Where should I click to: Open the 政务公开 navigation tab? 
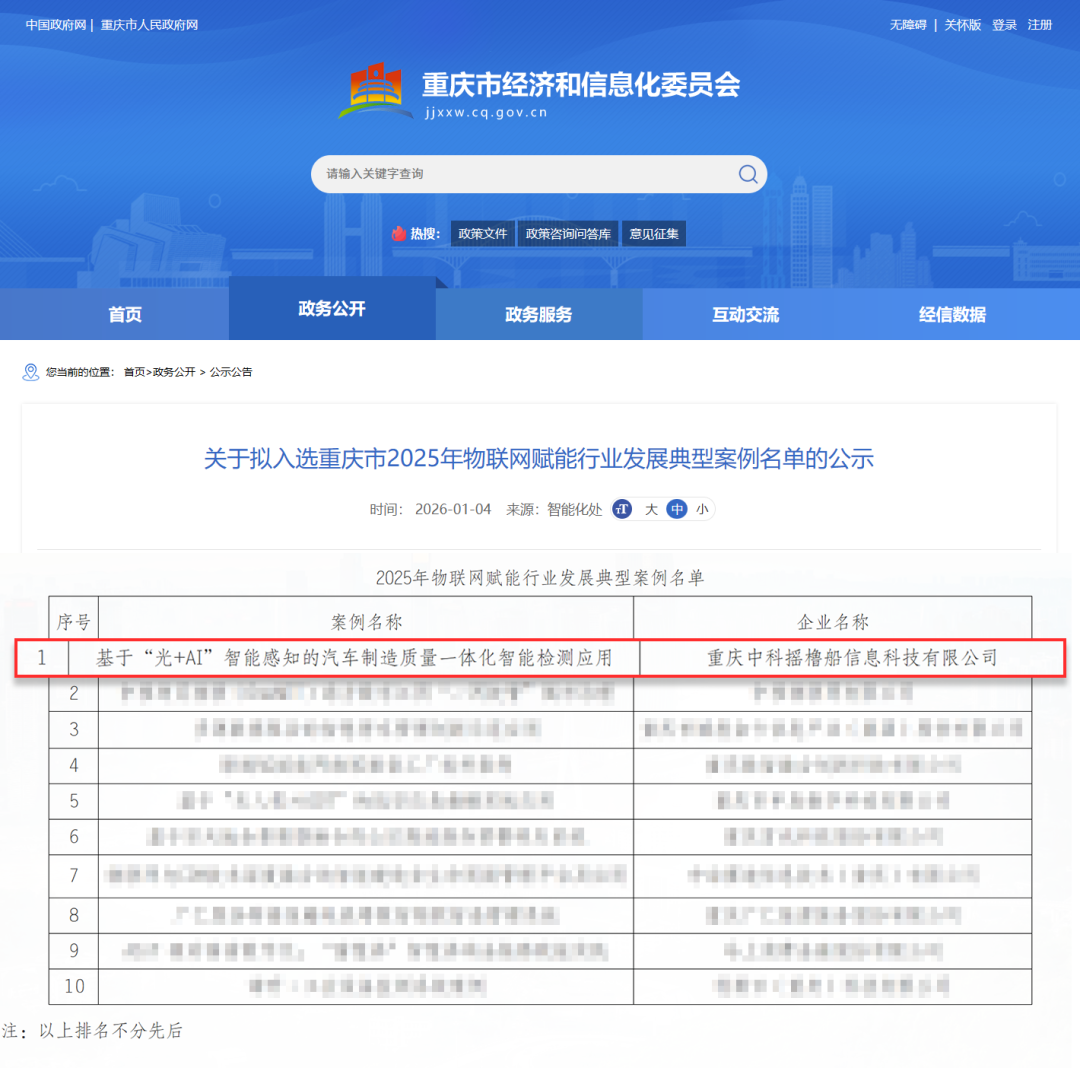332,309
